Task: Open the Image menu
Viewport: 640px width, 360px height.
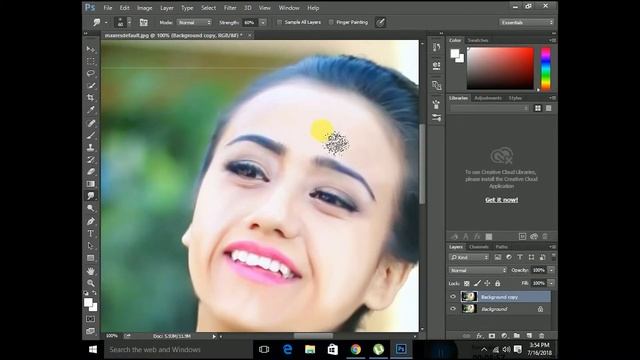Action: click(144, 8)
